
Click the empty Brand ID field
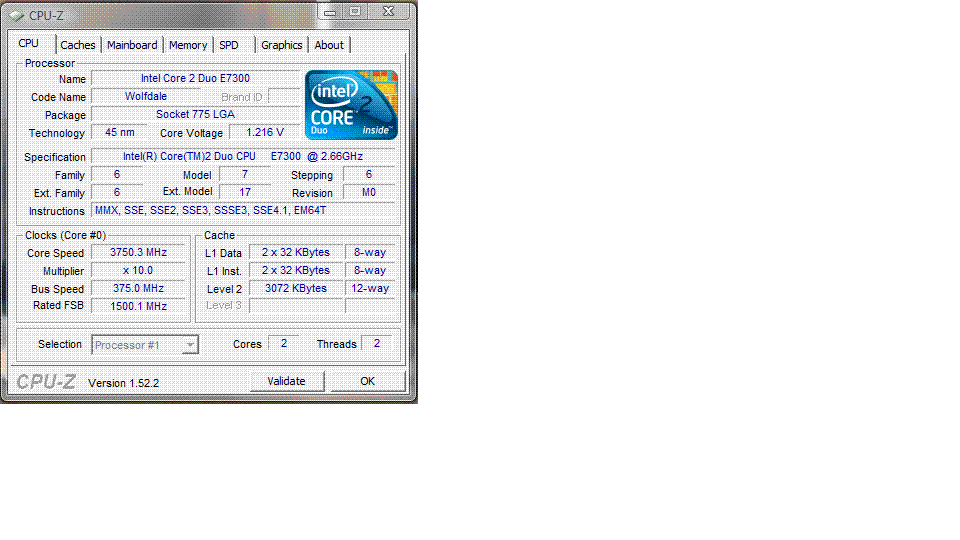click(x=284, y=97)
